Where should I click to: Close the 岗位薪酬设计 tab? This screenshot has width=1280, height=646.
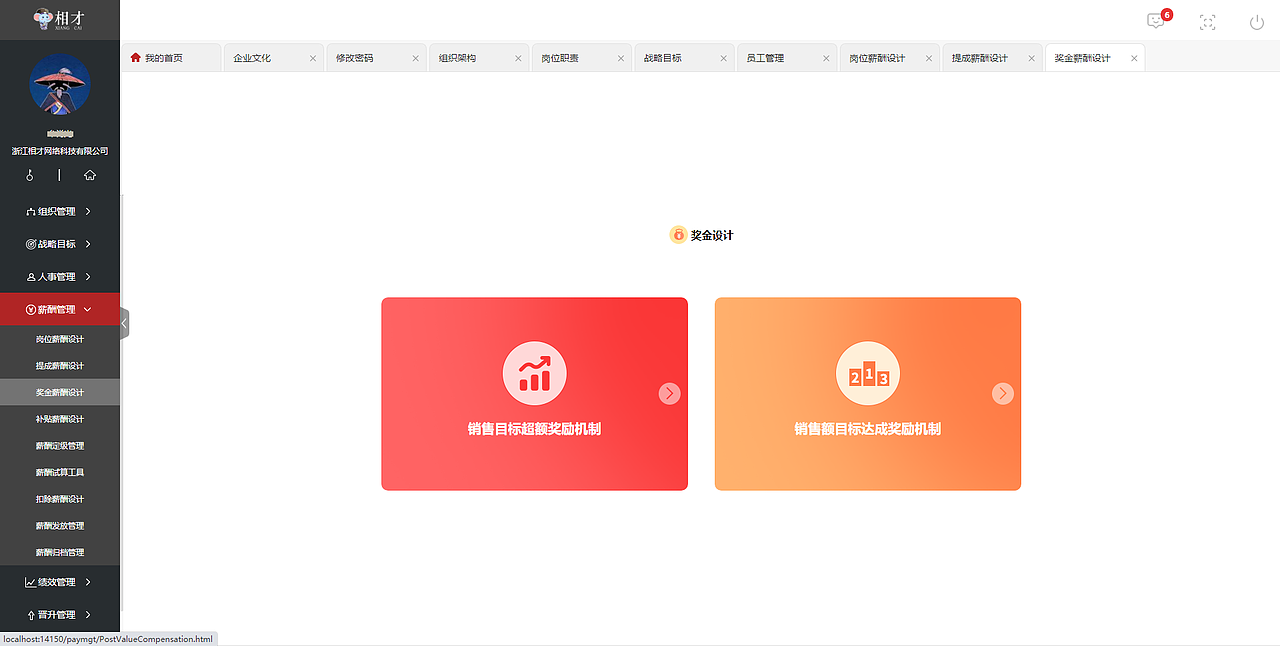pyautogui.click(x=929, y=58)
